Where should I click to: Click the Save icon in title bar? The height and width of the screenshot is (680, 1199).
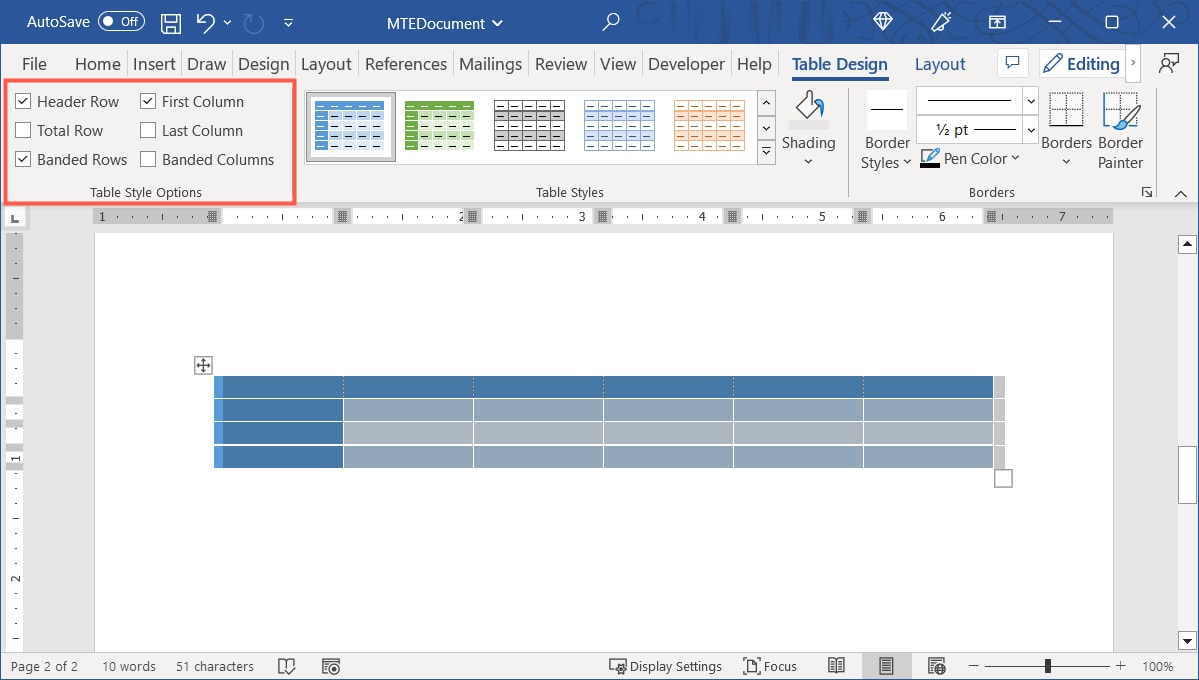[x=171, y=22]
